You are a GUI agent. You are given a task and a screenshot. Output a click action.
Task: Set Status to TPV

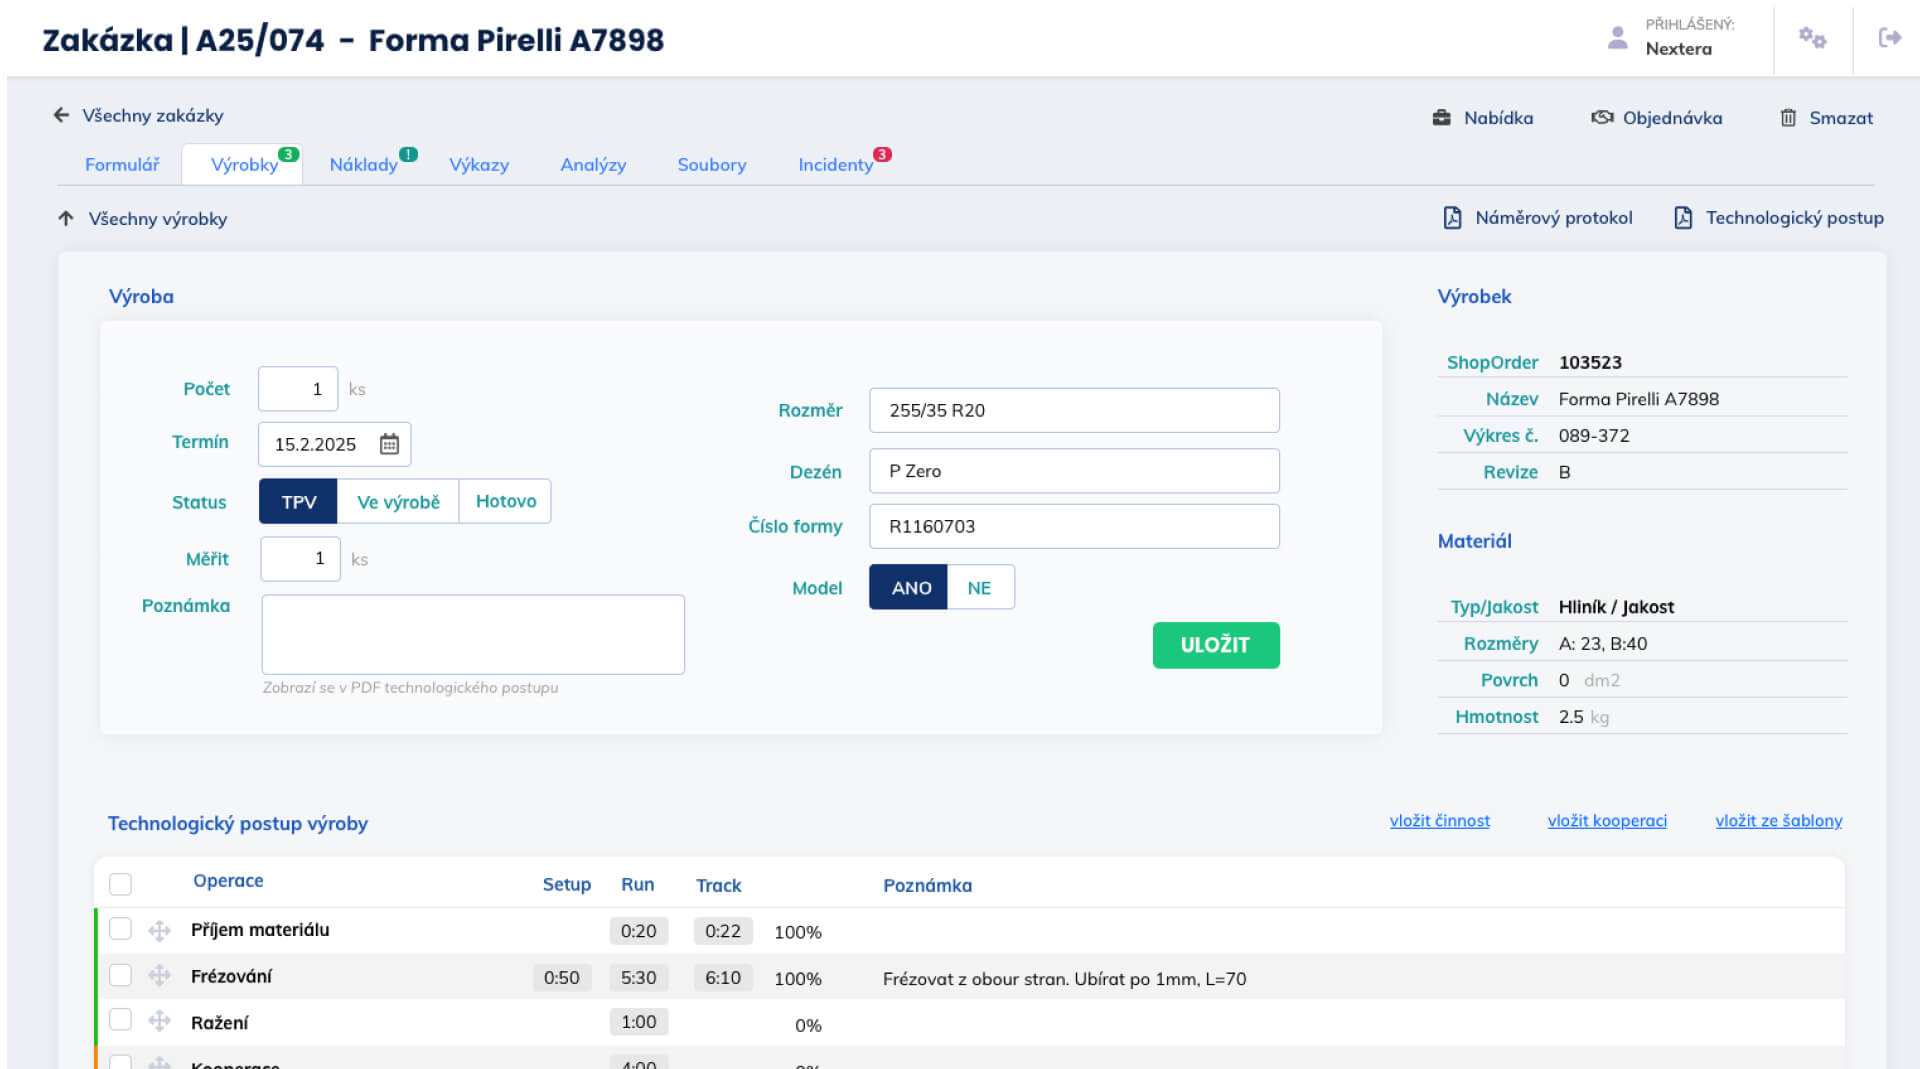click(298, 501)
